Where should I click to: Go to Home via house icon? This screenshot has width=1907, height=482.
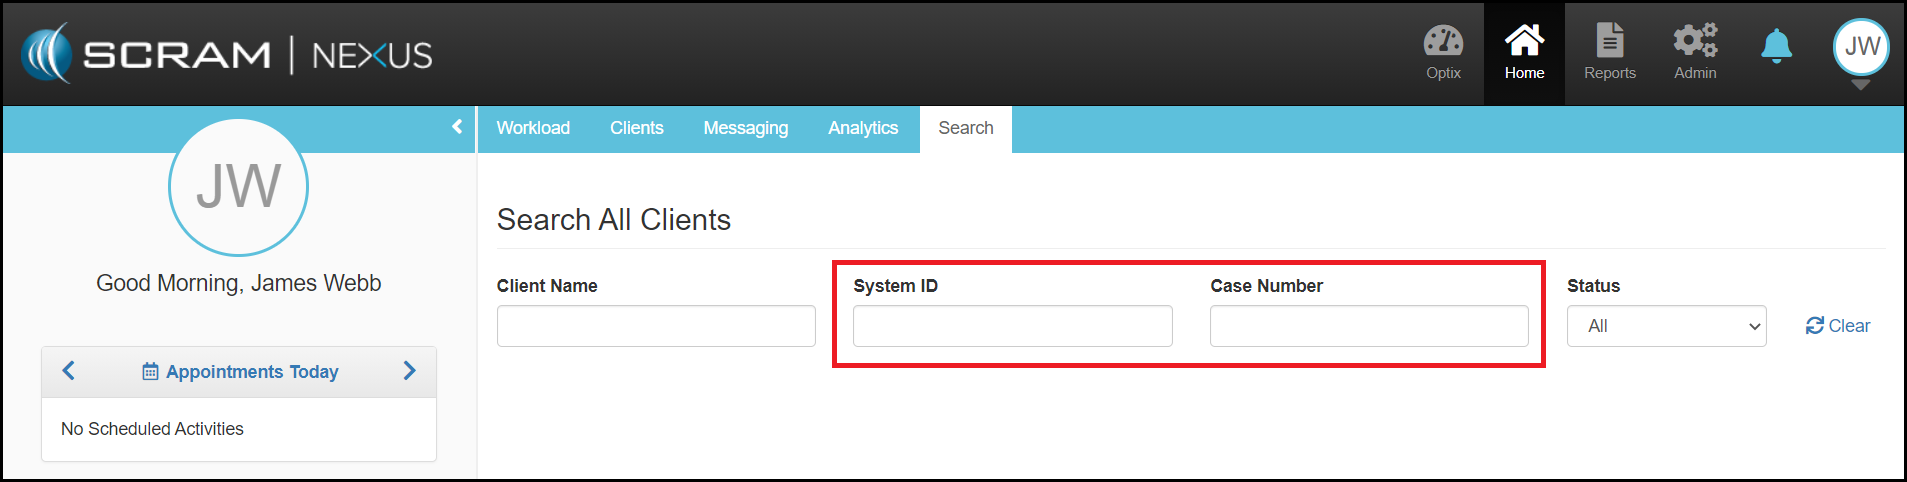[x=1524, y=42]
